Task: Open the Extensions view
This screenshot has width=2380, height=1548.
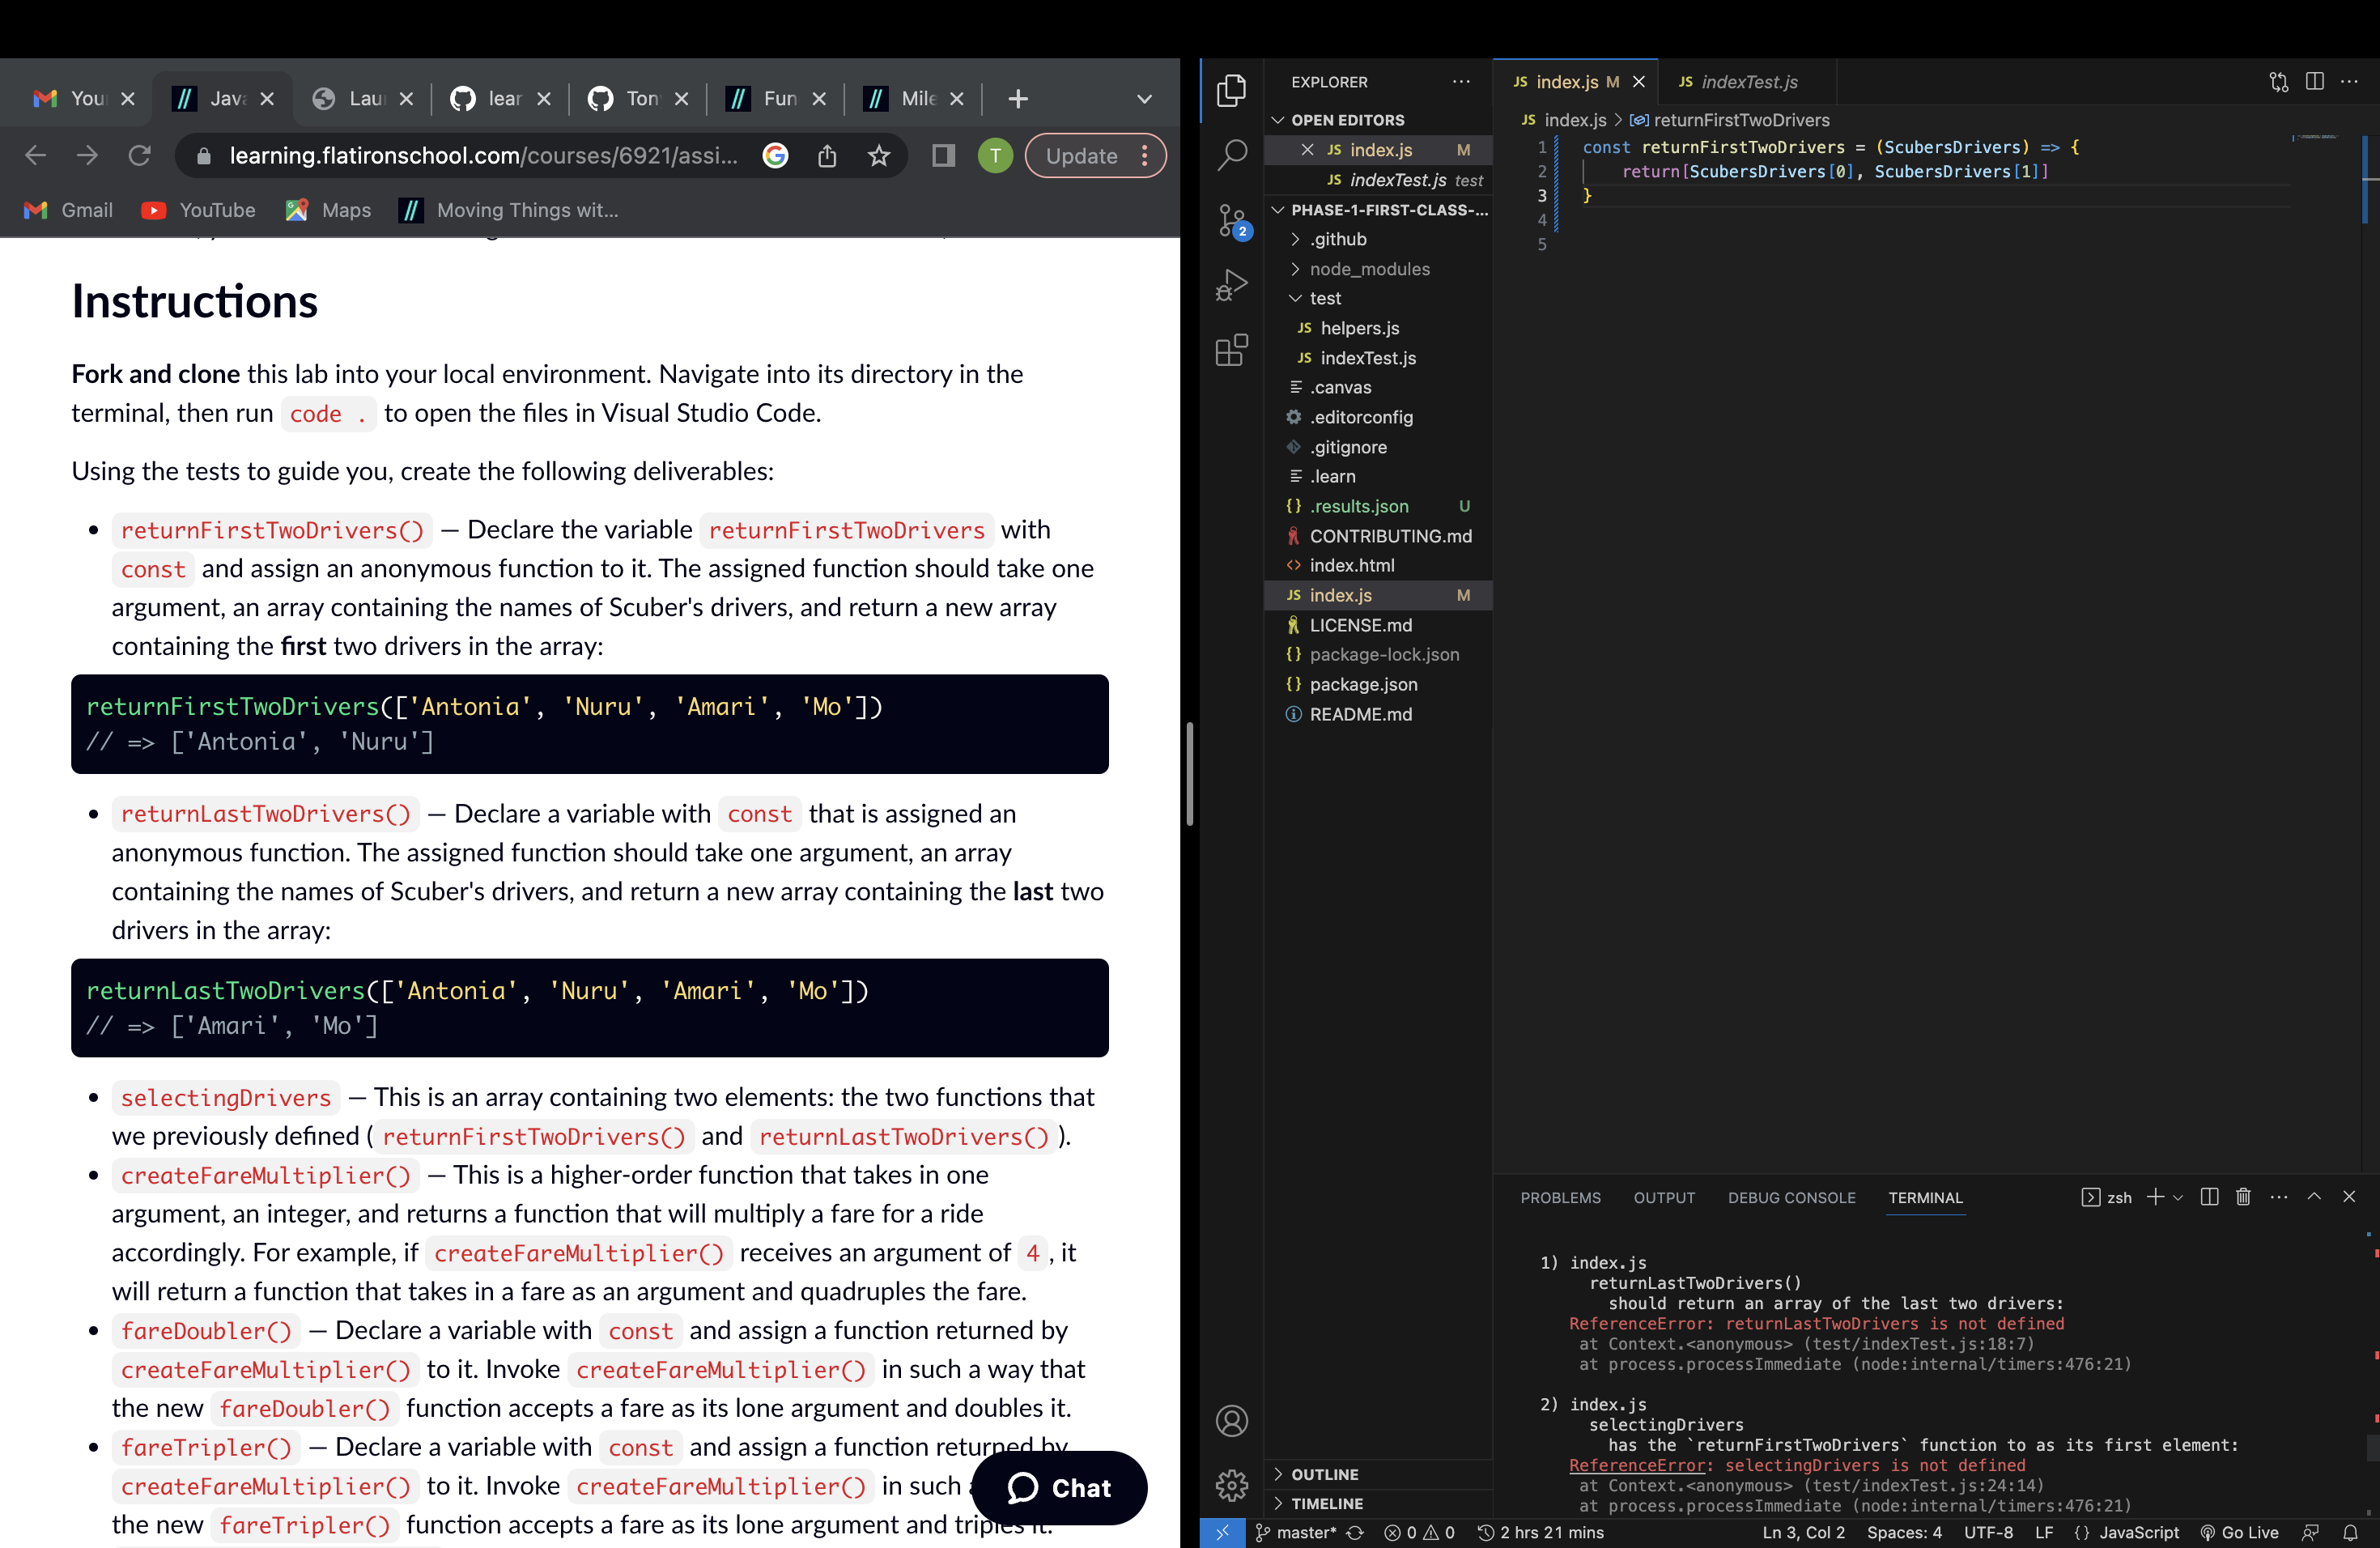Action: click(1232, 351)
